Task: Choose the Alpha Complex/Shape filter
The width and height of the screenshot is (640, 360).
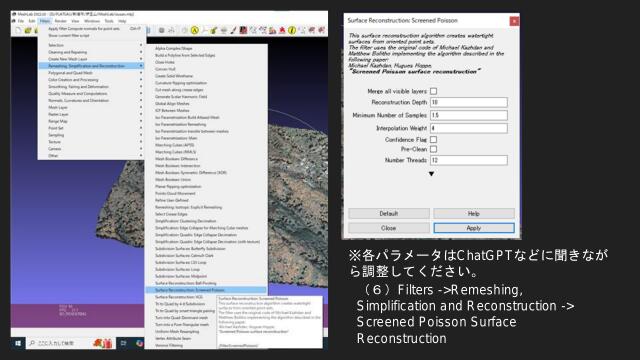Action: pos(207,48)
